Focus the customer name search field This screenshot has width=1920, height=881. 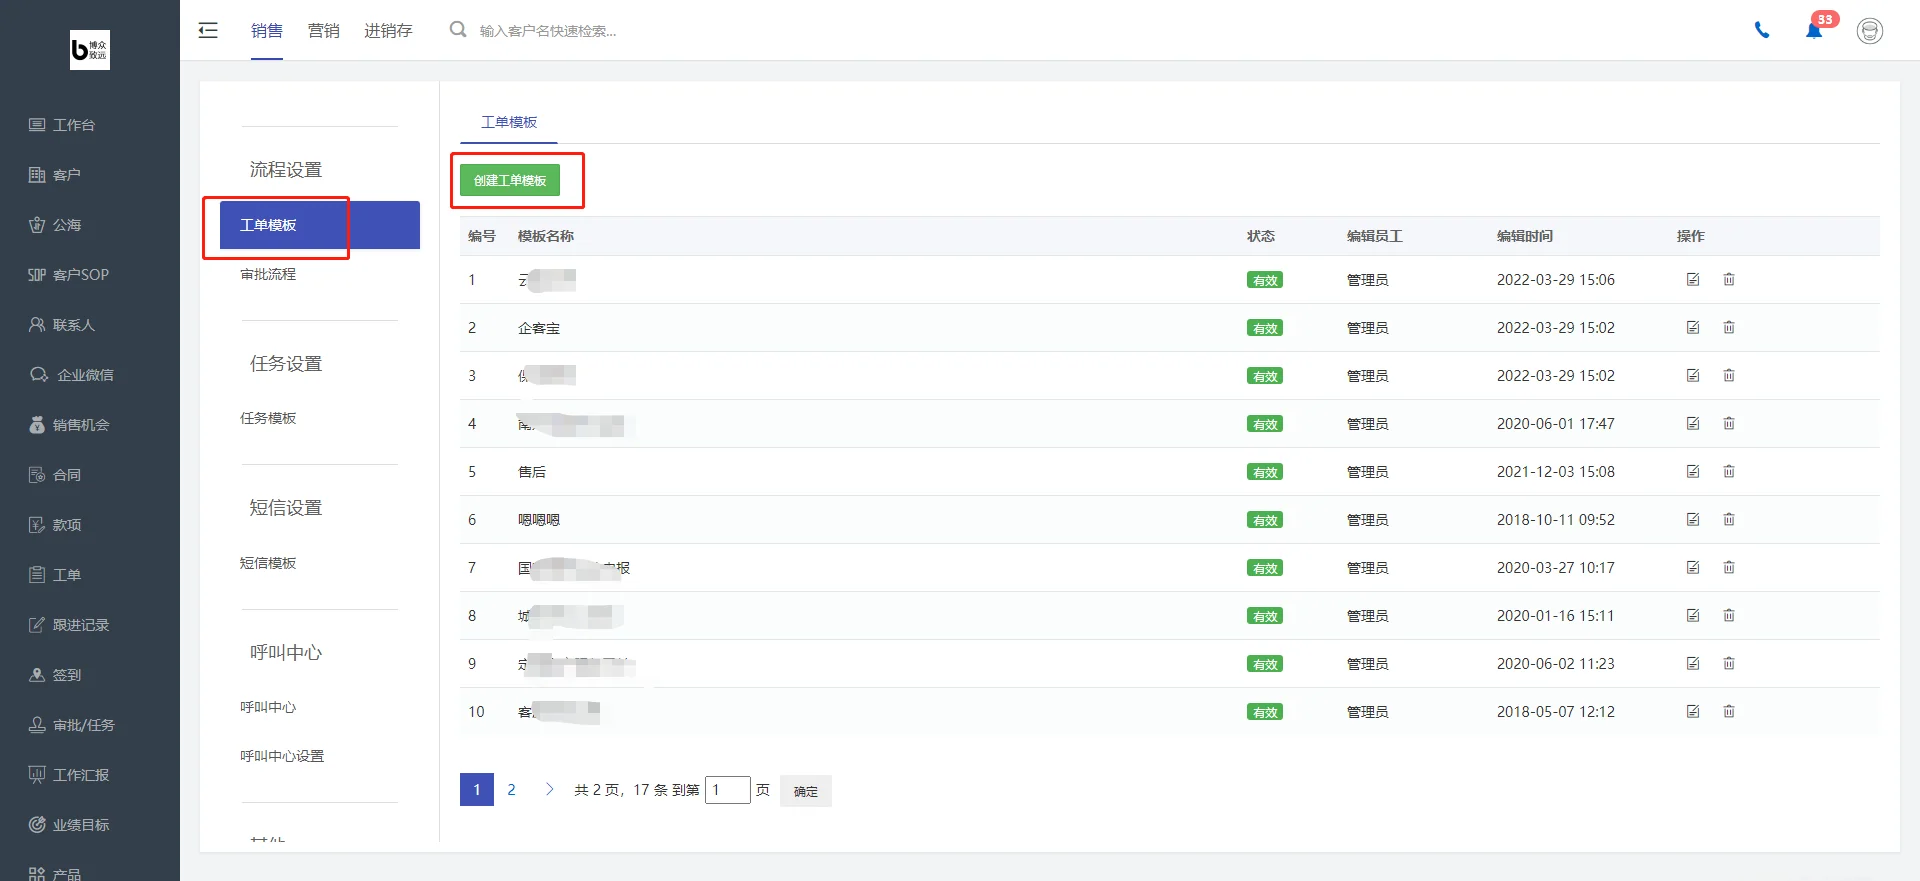click(548, 31)
